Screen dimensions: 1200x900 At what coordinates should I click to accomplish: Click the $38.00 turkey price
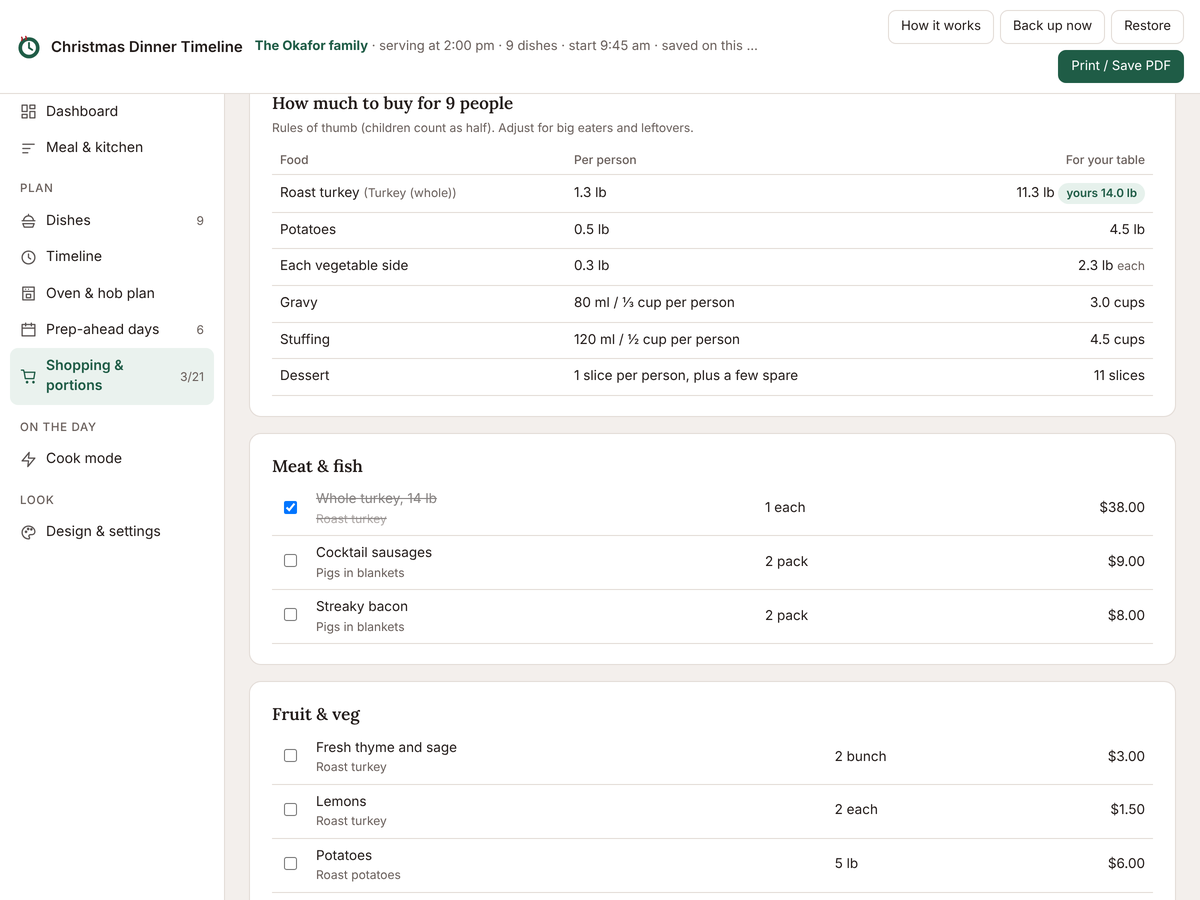pyautogui.click(x=1122, y=508)
